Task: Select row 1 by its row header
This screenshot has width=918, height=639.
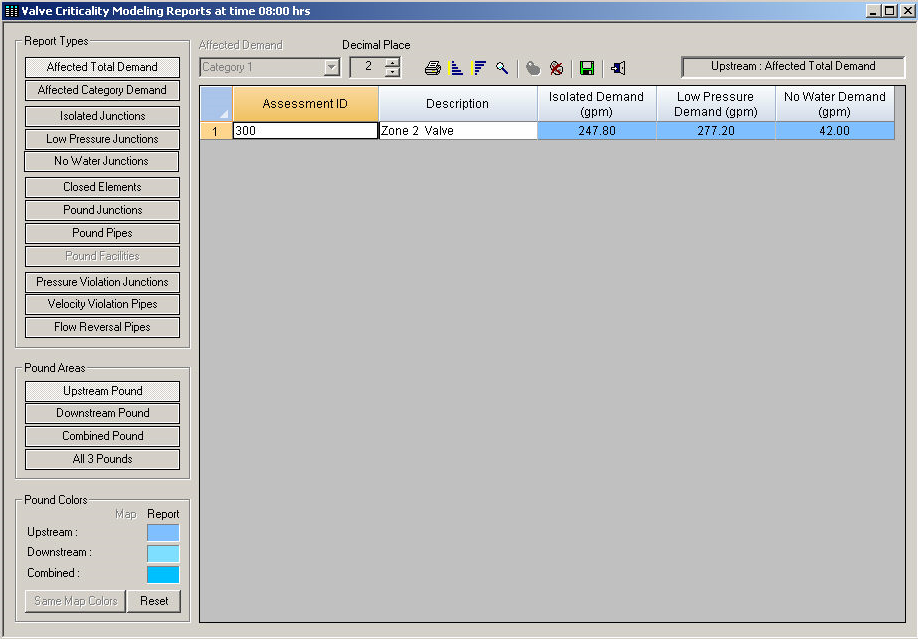Action: [216, 131]
